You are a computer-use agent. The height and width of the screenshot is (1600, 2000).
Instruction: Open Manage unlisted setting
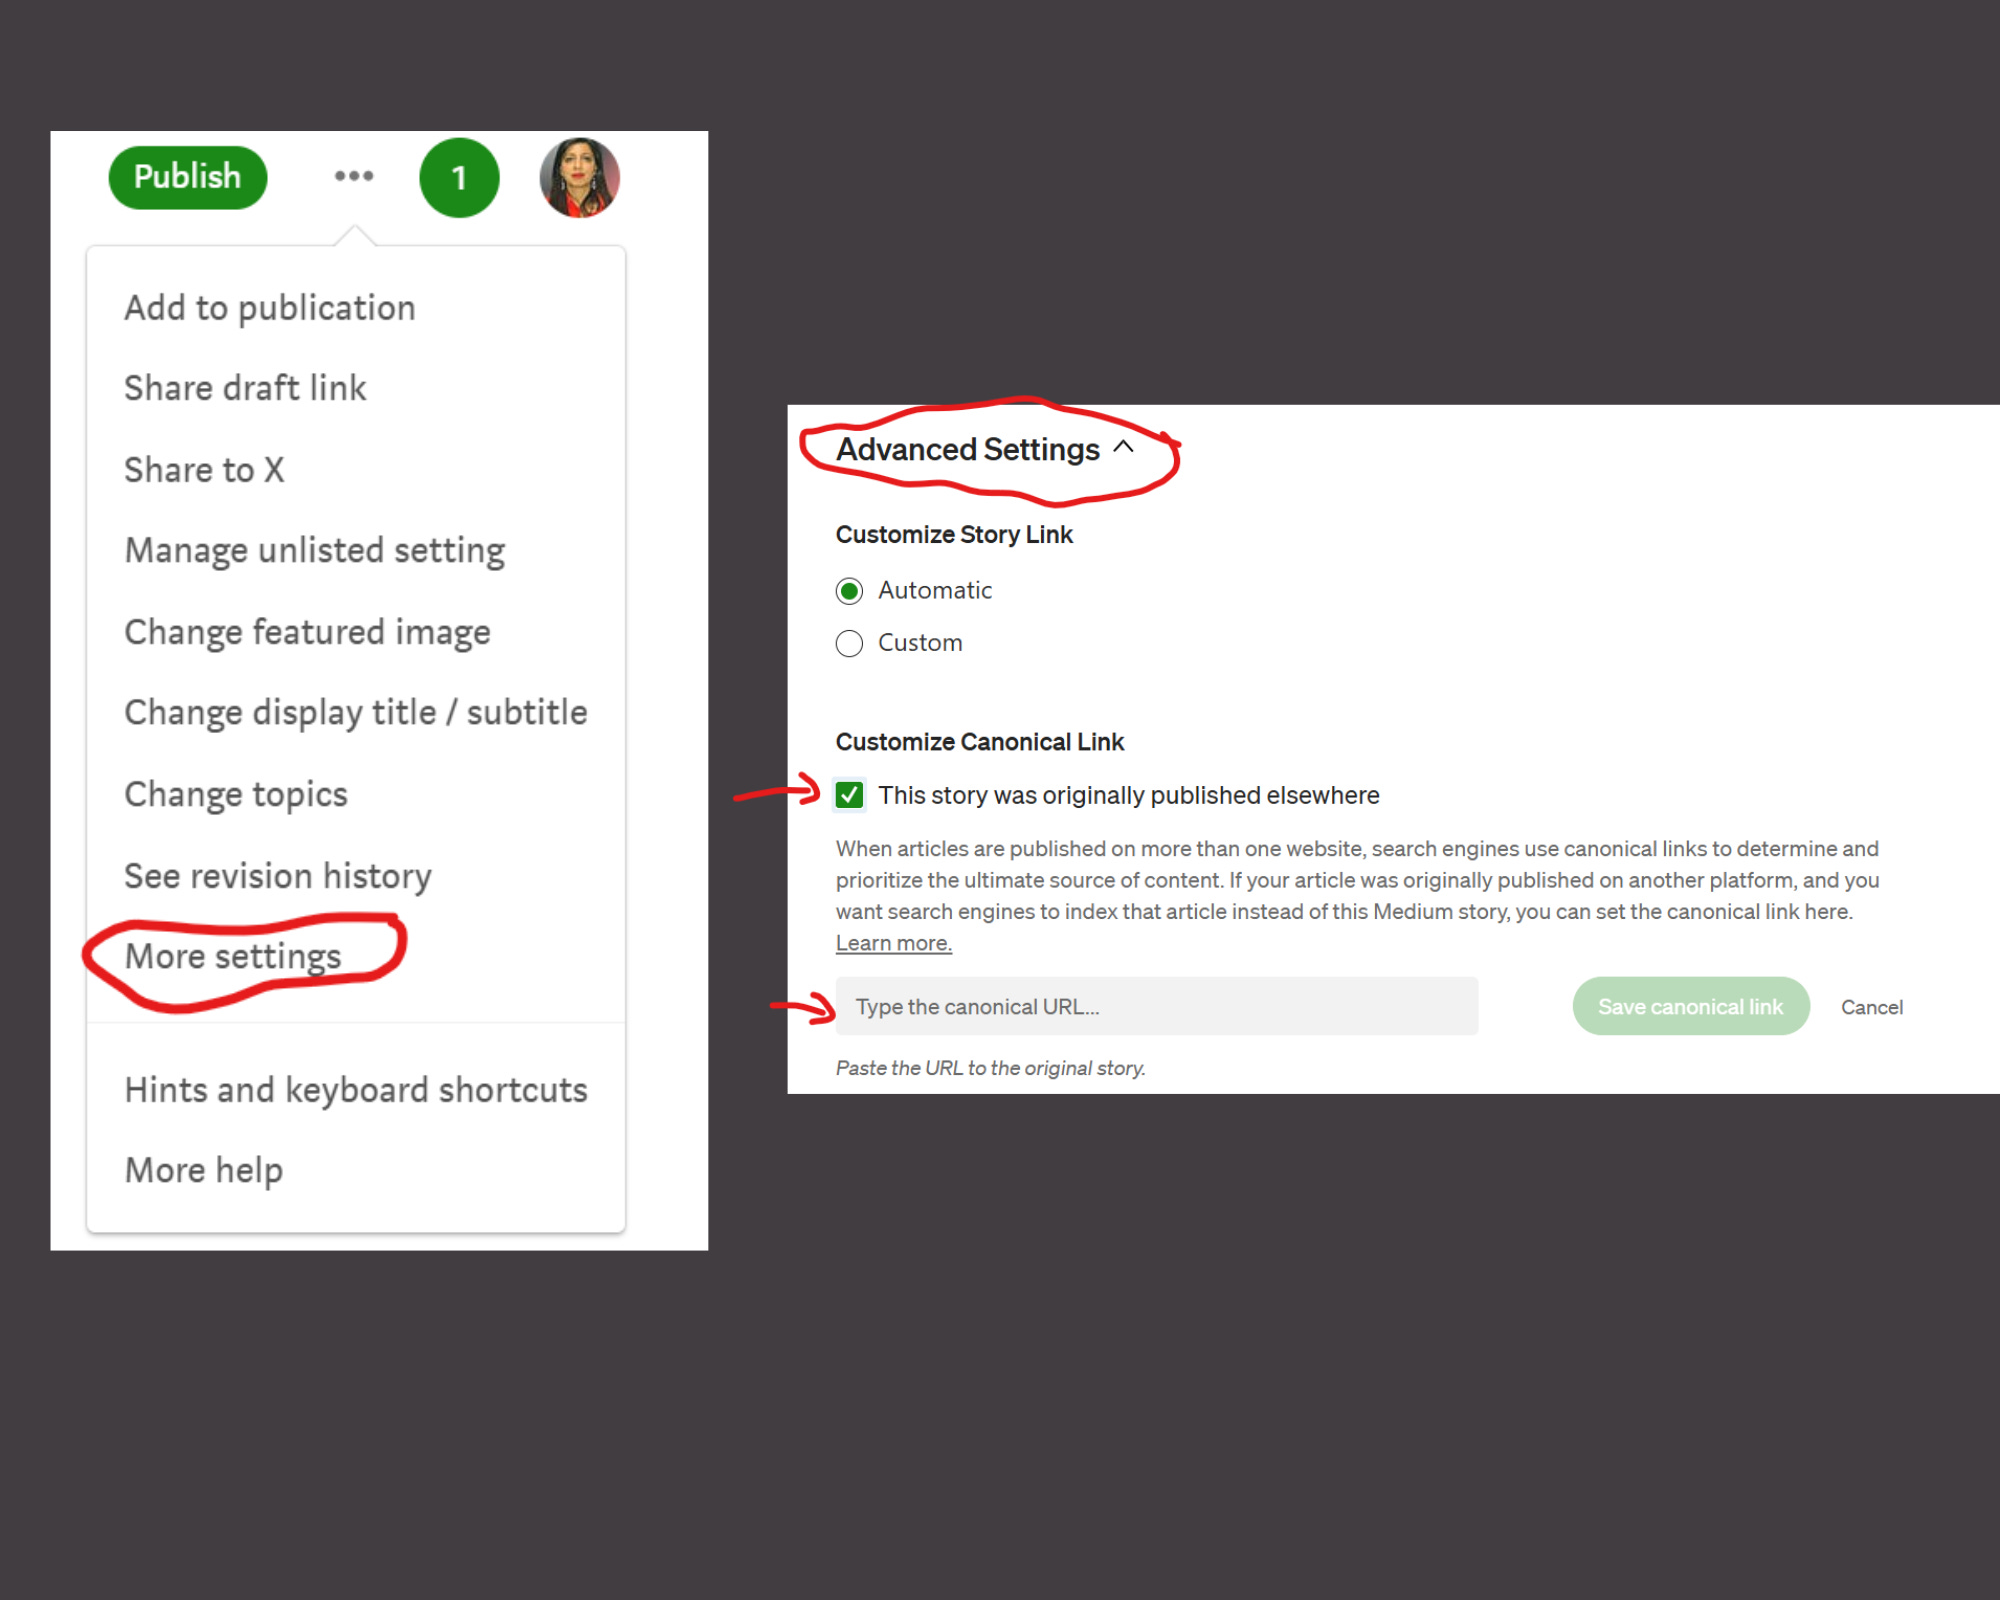[315, 551]
